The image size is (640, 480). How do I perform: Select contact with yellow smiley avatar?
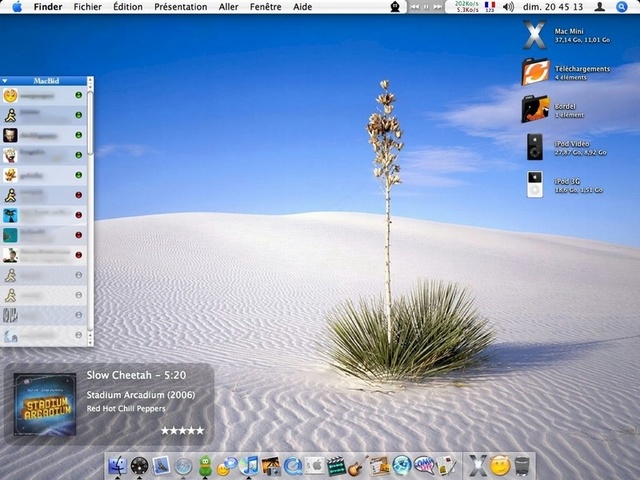[x=44, y=96]
